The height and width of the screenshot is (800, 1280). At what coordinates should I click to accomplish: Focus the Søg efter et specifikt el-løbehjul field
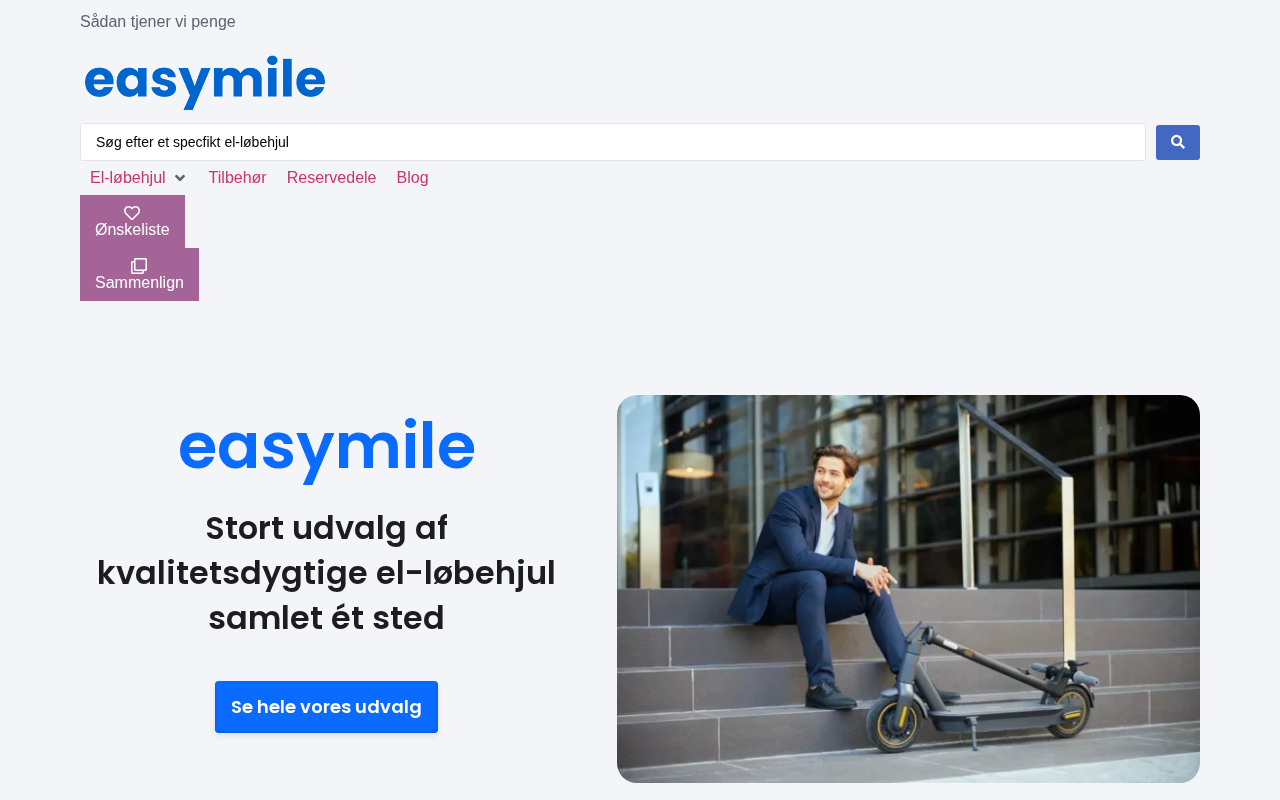(x=613, y=142)
